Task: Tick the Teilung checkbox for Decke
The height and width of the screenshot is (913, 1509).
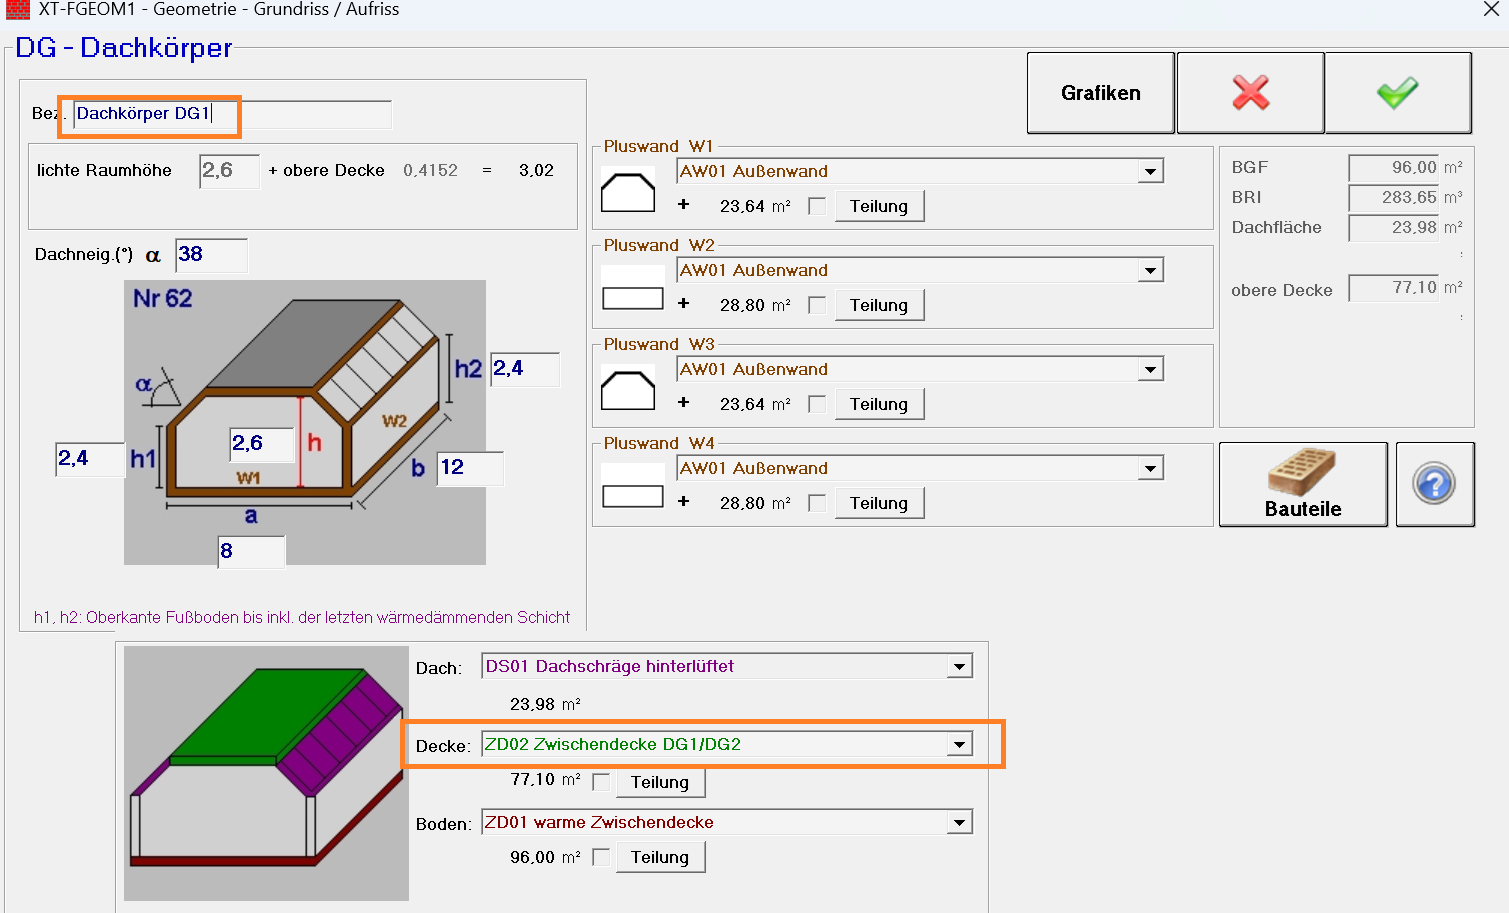Action: pyautogui.click(x=601, y=781)
